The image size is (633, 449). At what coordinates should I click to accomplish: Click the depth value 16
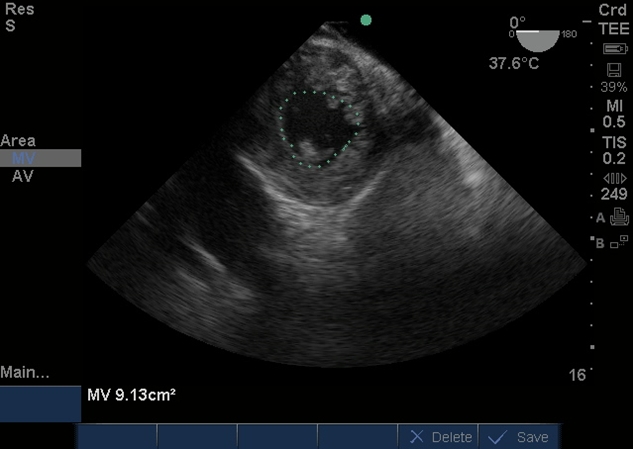577,376
